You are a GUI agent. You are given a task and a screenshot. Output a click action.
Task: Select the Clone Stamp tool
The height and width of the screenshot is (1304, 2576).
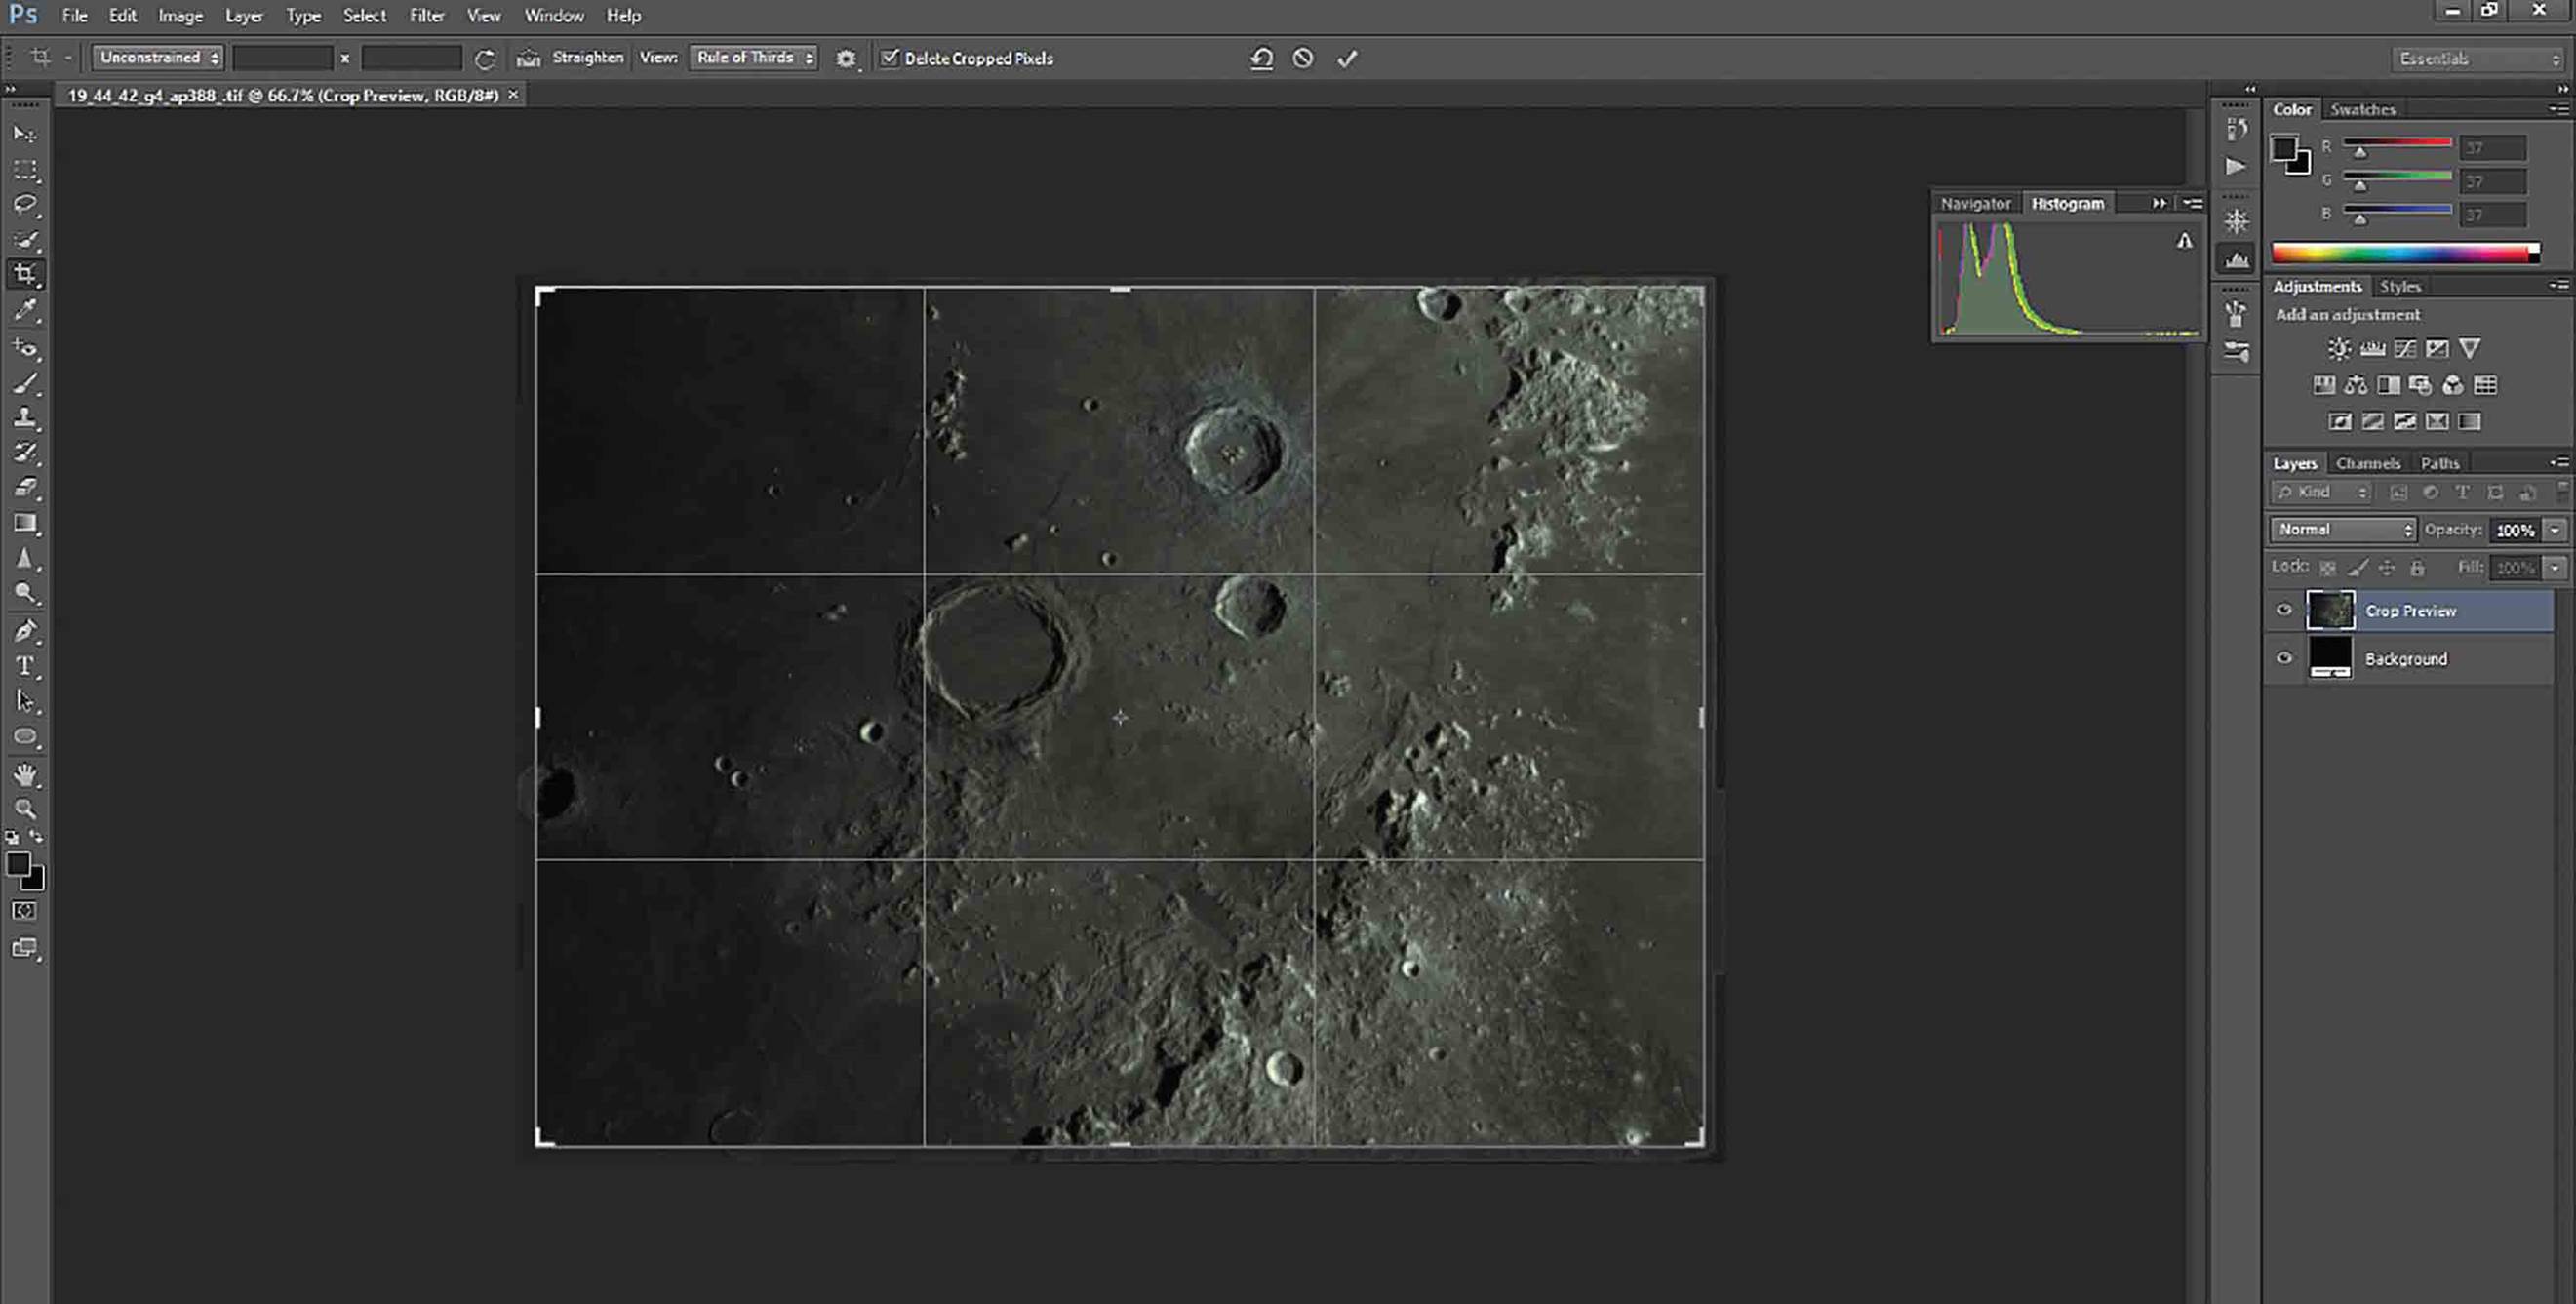click(25, 417)
